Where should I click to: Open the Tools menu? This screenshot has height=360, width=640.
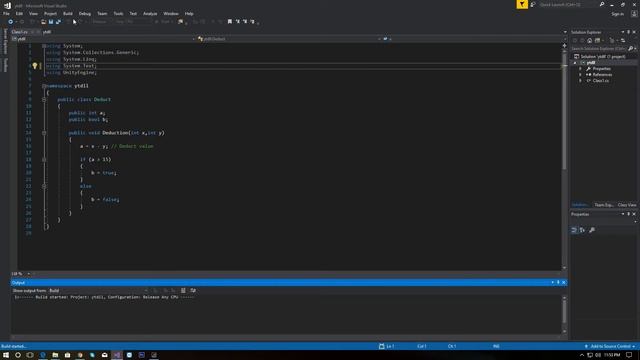(x=118, y=13)
